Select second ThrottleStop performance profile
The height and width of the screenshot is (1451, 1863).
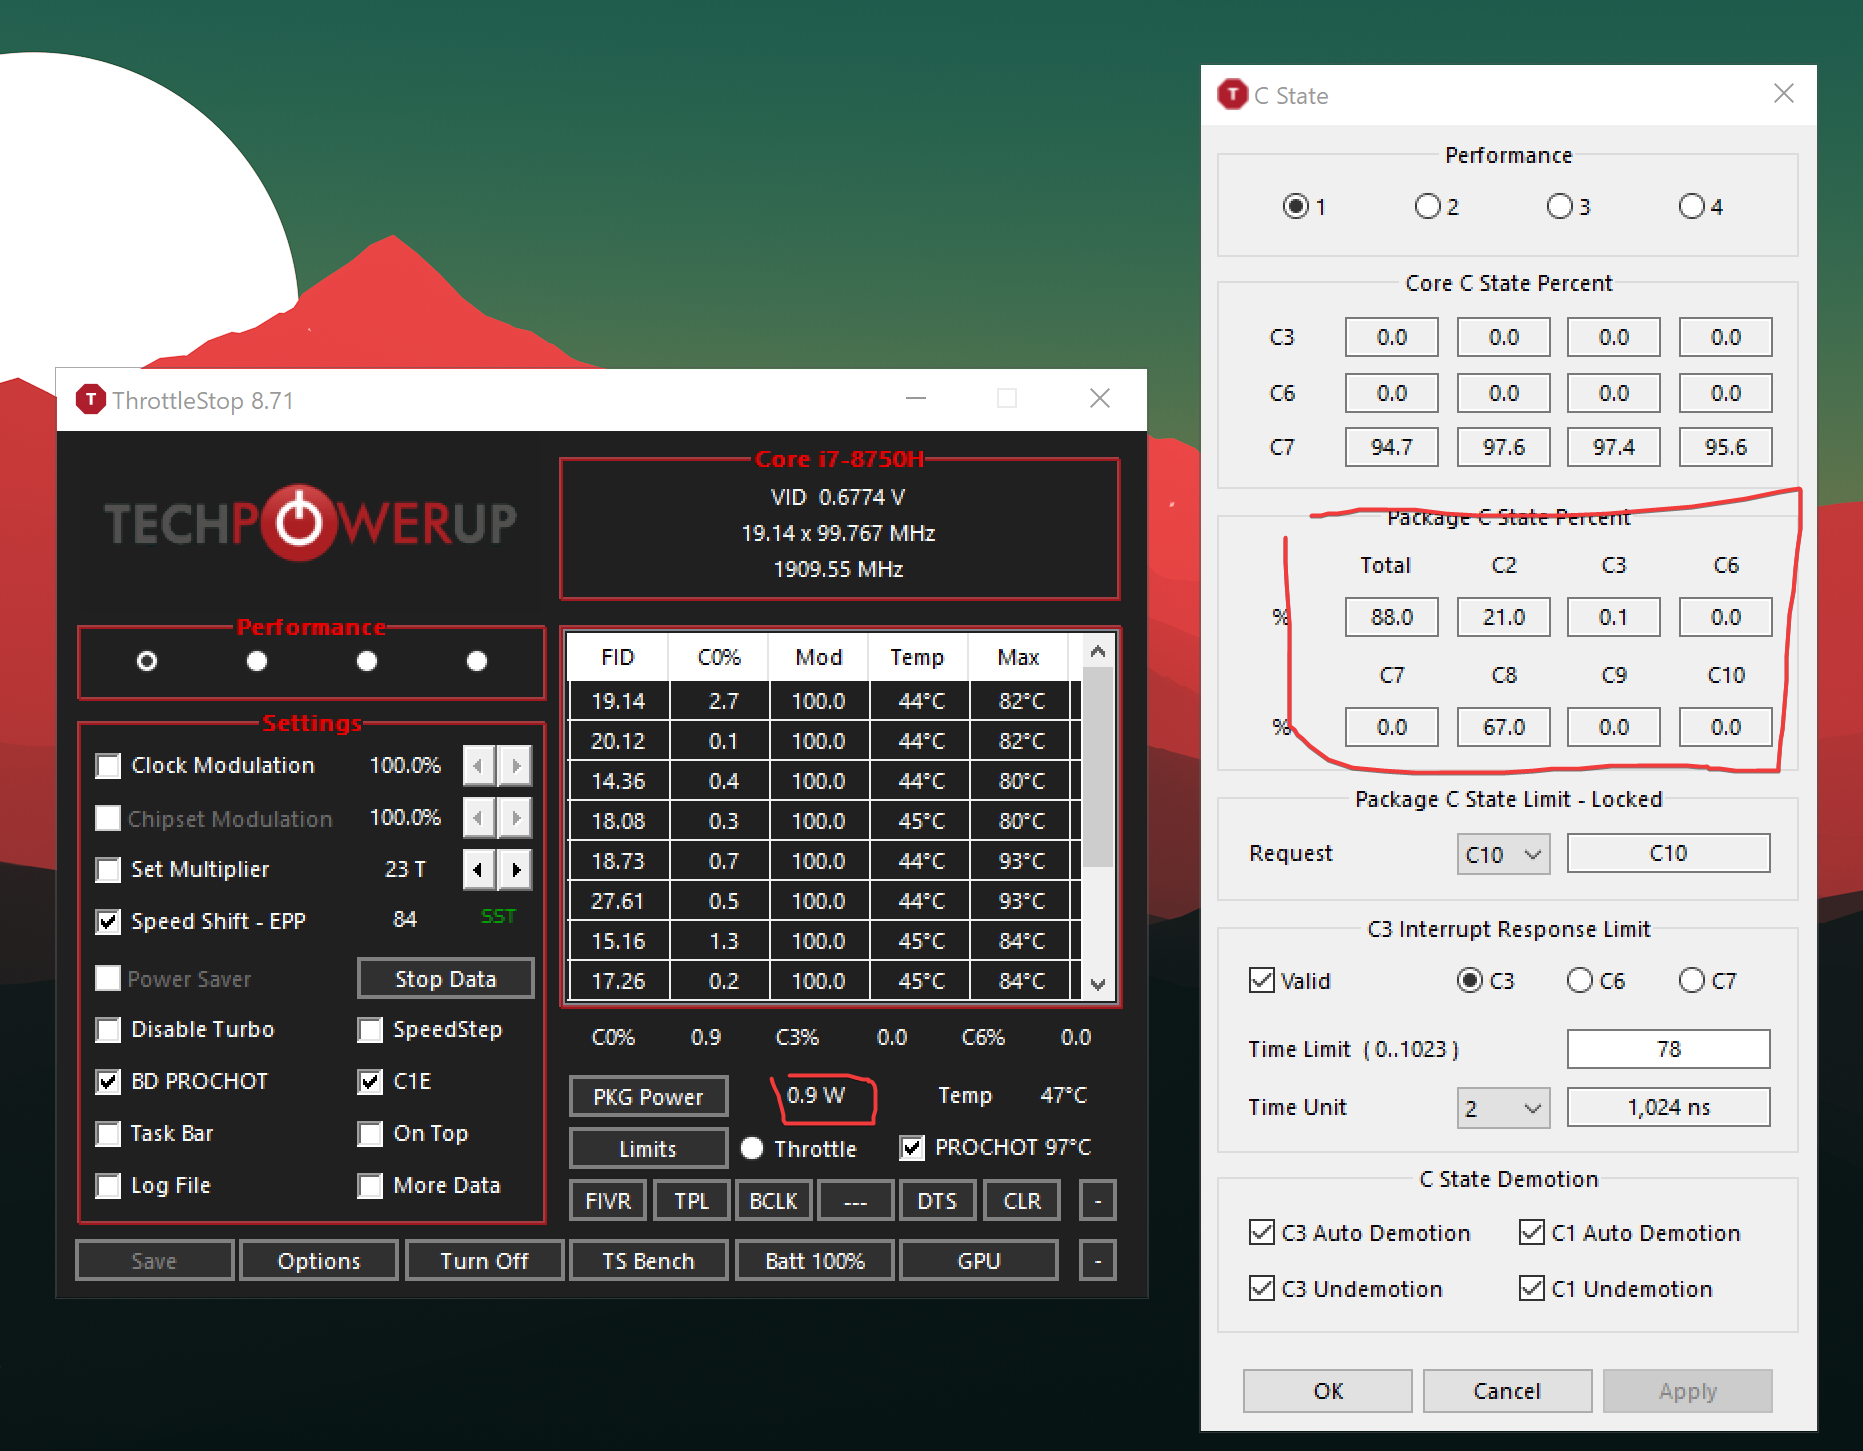[257, 661]
